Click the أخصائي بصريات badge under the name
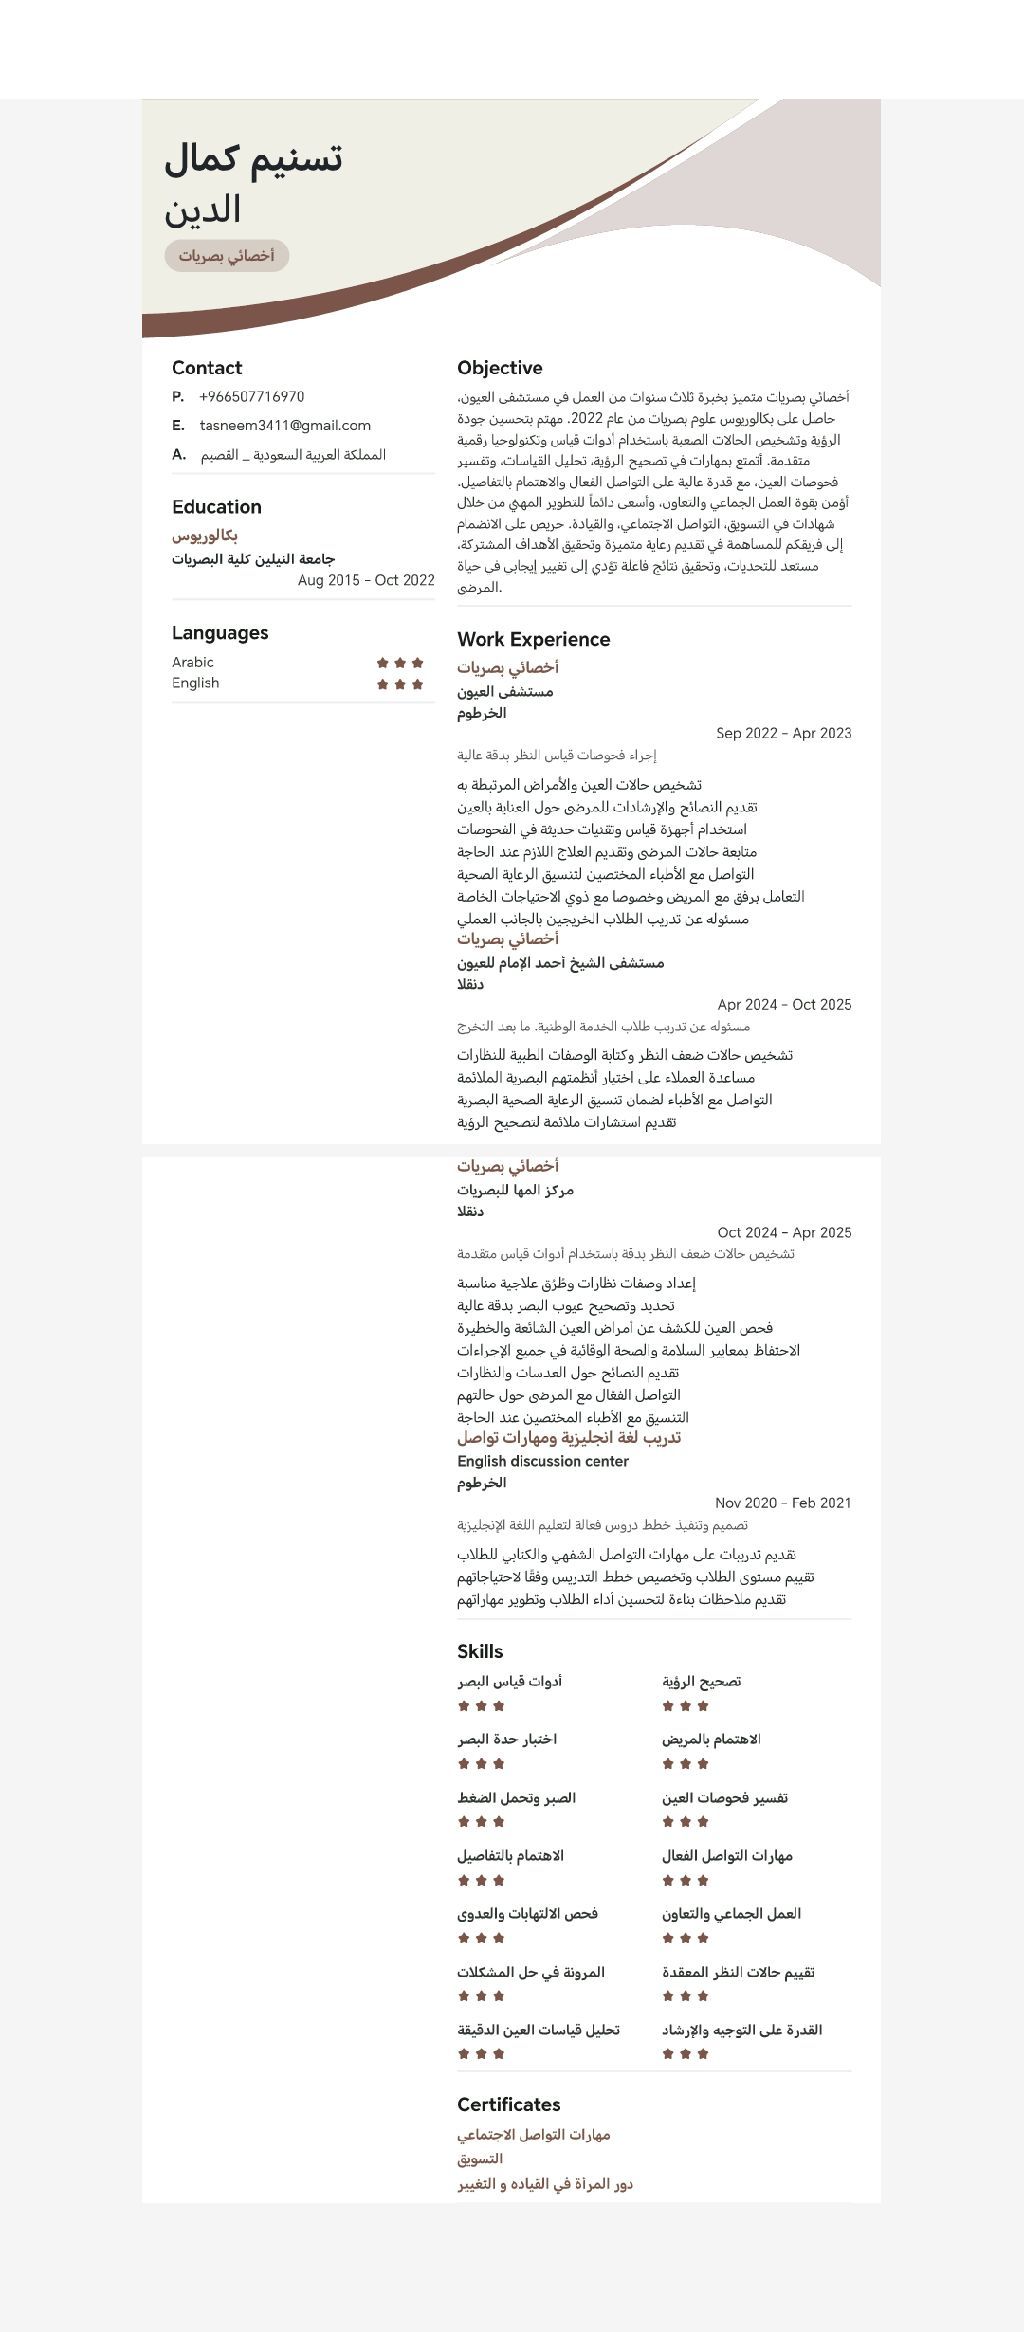Screen dimensions: 1024x2332 click(x=227, y=256)
